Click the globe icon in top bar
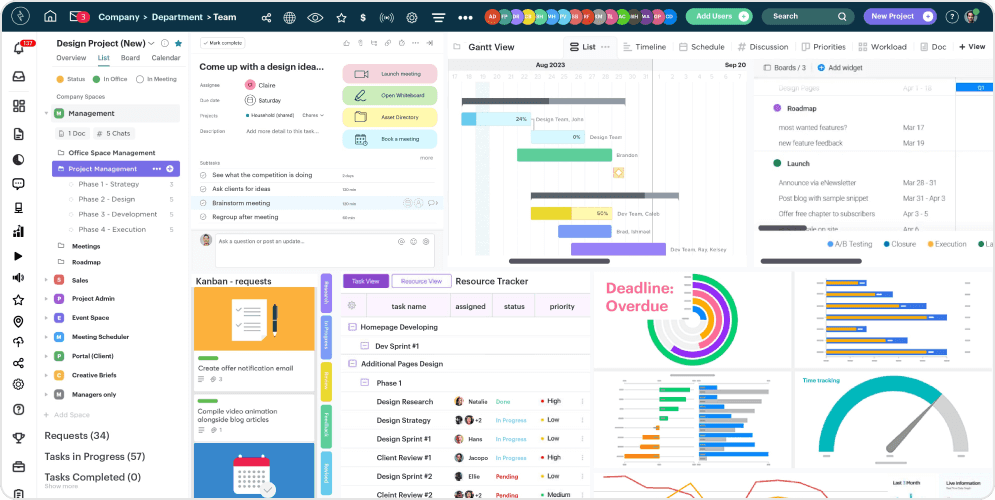 pyautogui.click(x=290, y=17)
